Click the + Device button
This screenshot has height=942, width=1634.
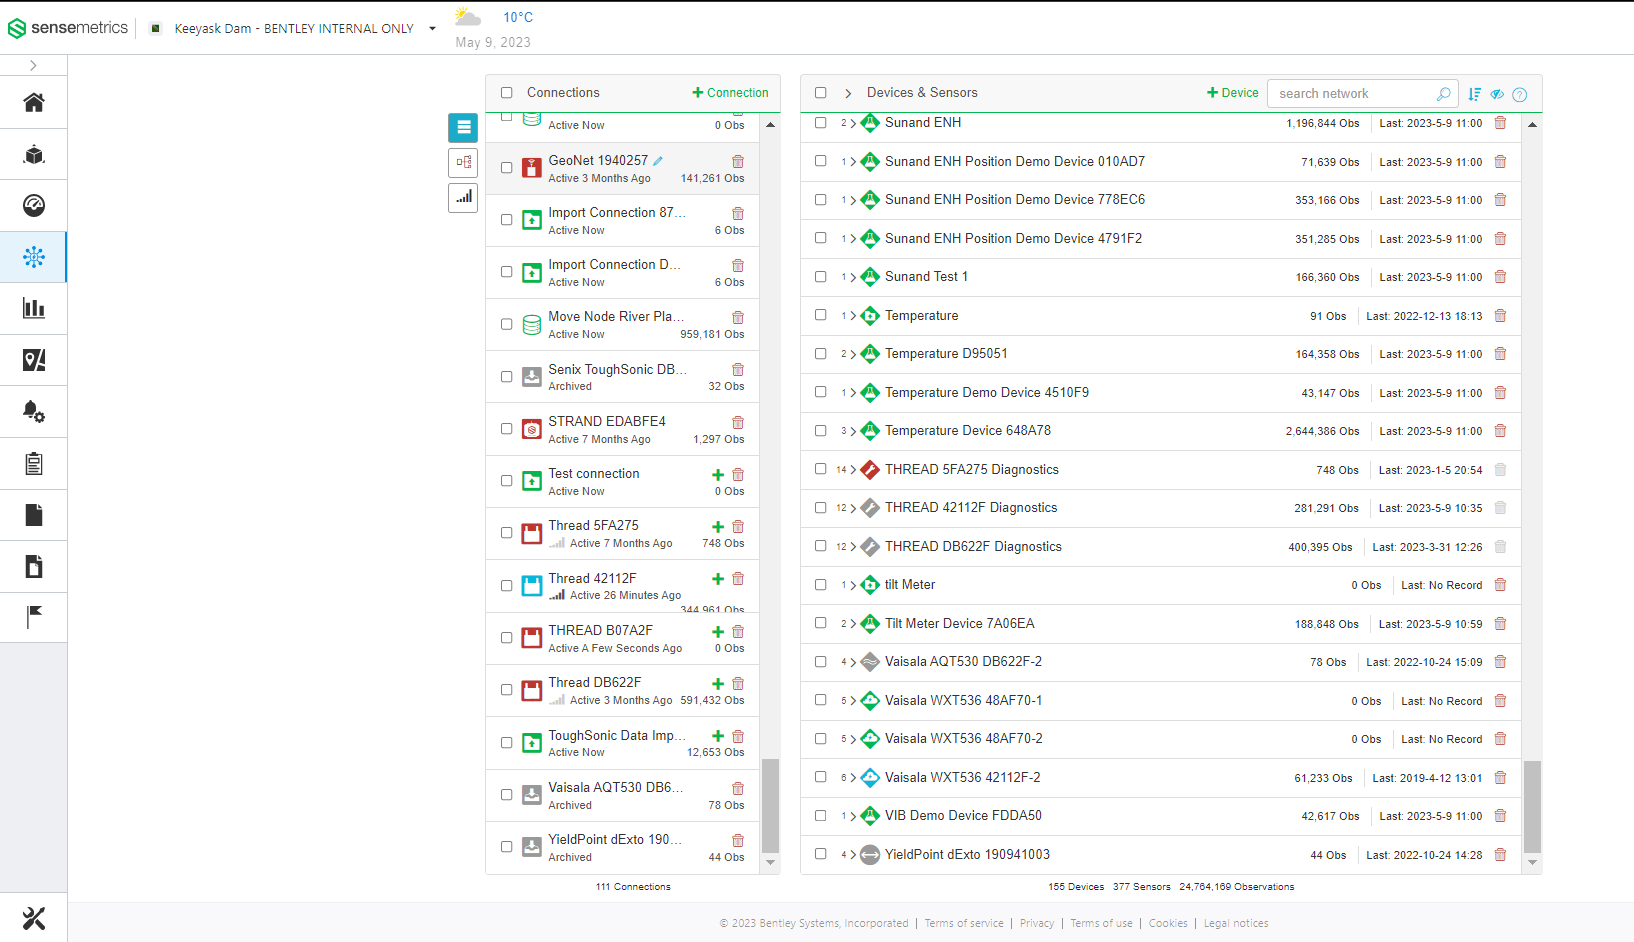1233,93
